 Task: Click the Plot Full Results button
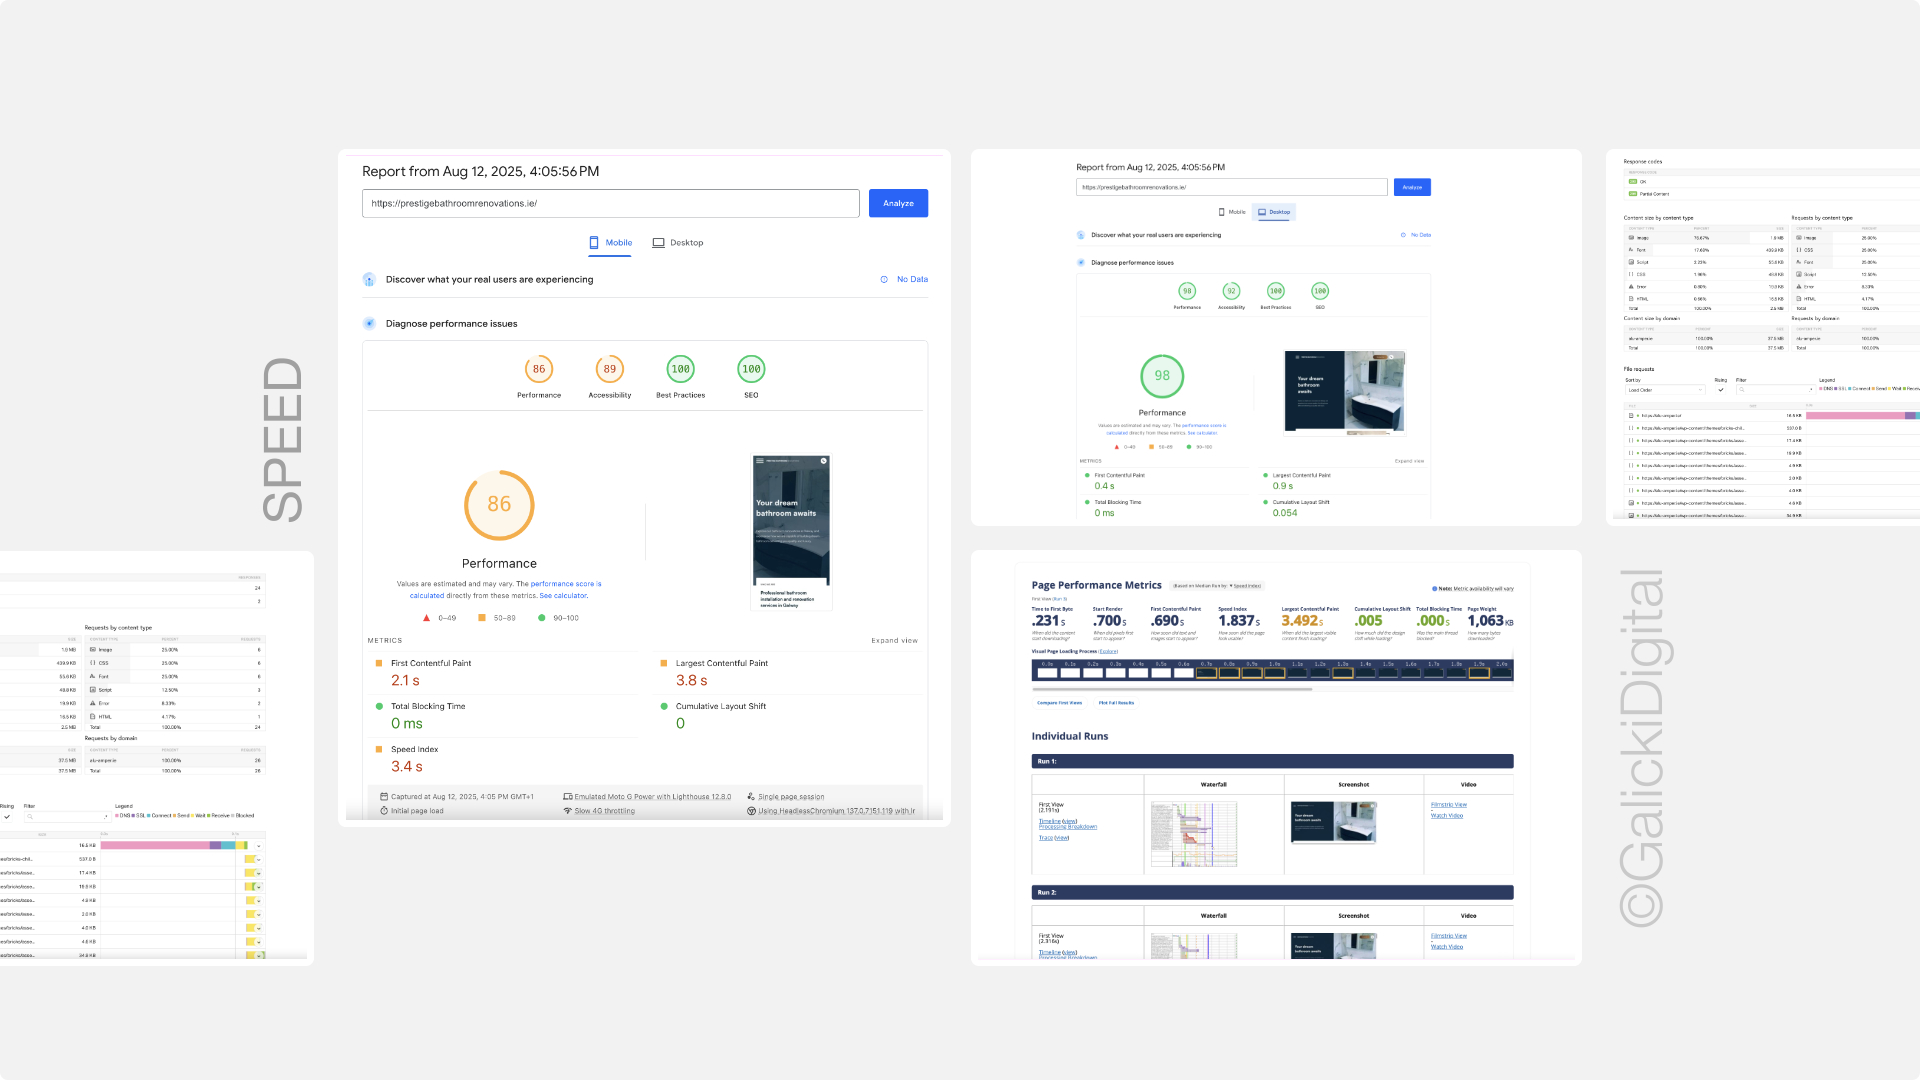(x=1116, y=703)
